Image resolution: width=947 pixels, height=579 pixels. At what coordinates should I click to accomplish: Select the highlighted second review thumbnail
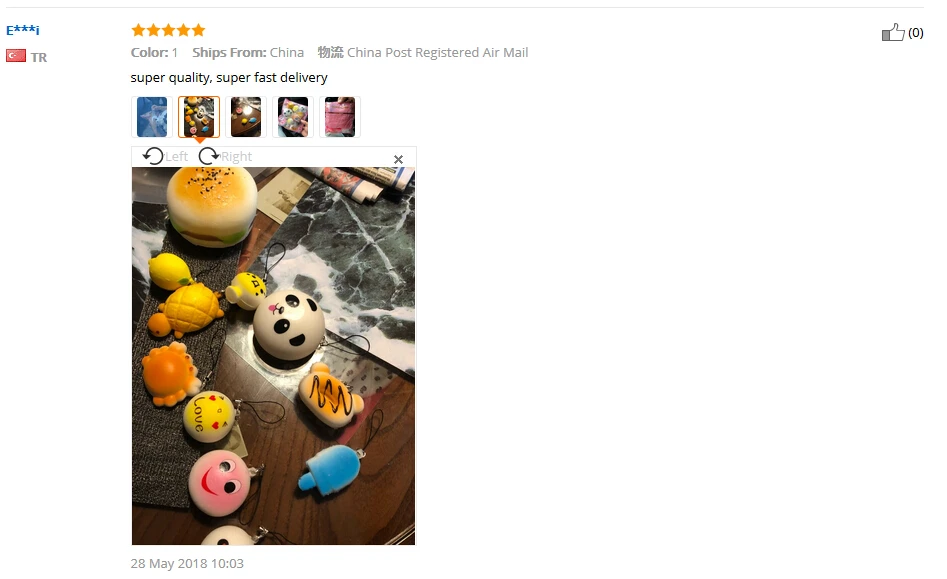[x=199, y=117]
